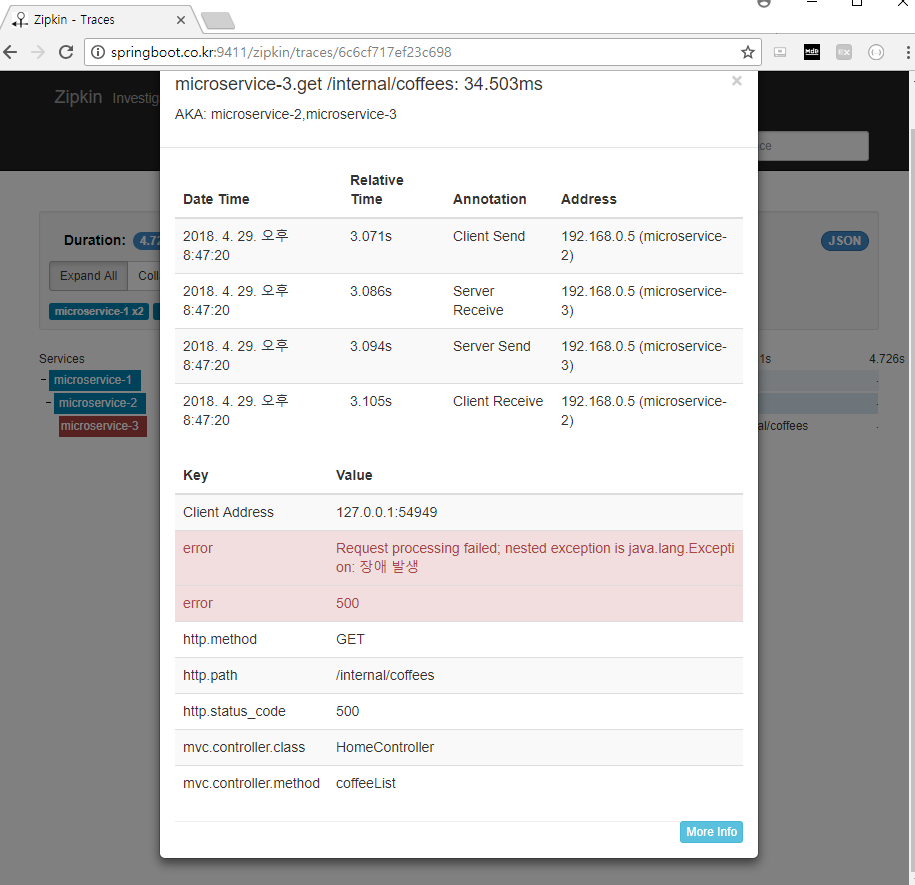Click the site information icon
The image size is (915, 885).
(98, 53)
